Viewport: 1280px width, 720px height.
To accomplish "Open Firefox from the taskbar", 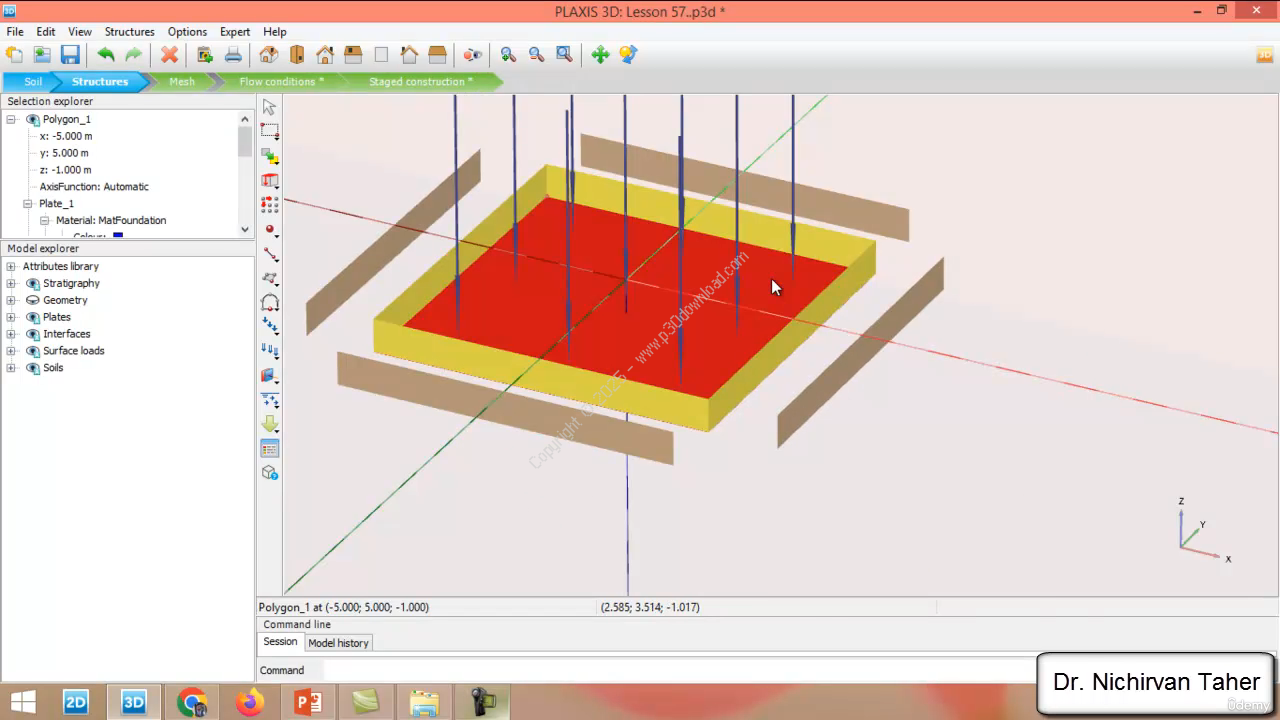I will click(250, 702).
